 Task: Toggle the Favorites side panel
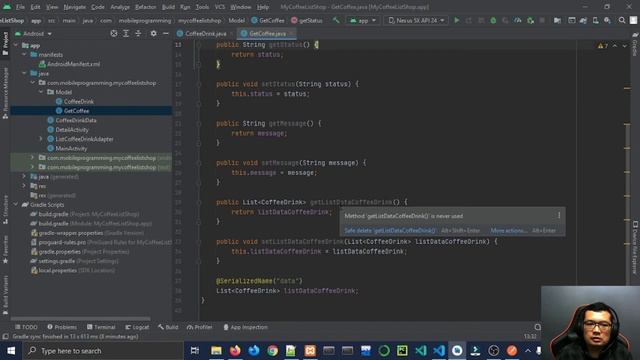pos(5,250)
